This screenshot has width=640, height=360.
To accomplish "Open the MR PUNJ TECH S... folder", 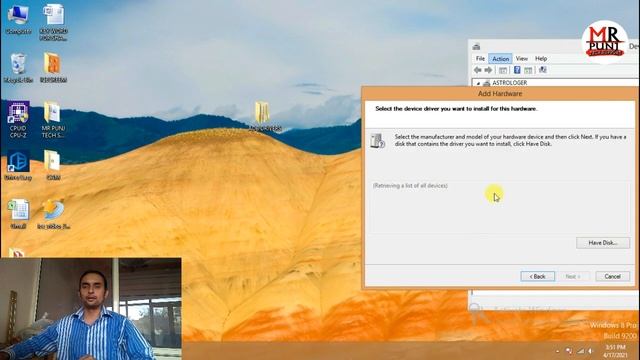I will pos(53,119).
